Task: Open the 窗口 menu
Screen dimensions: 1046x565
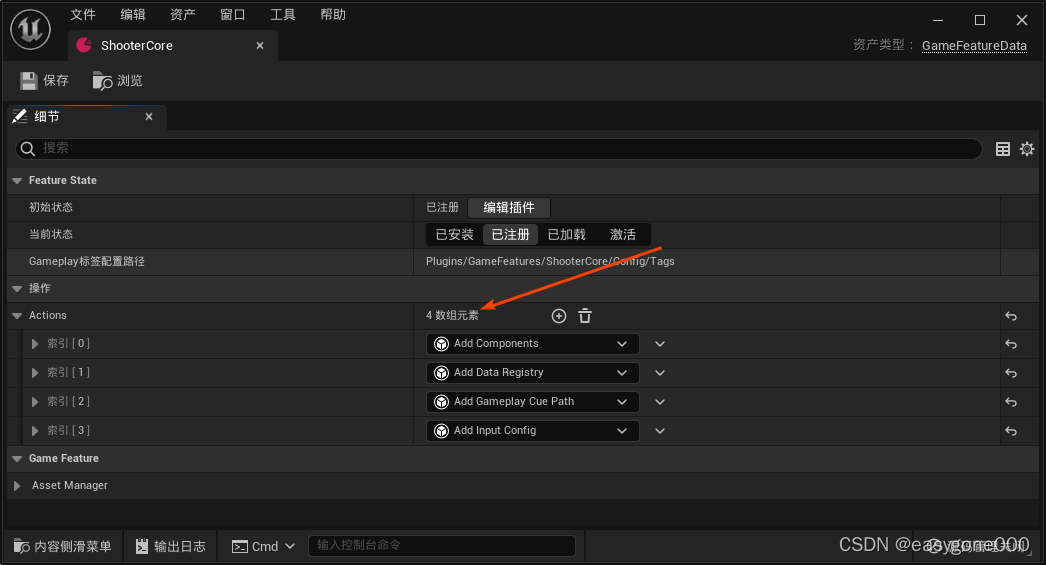Action: point(233,15)
